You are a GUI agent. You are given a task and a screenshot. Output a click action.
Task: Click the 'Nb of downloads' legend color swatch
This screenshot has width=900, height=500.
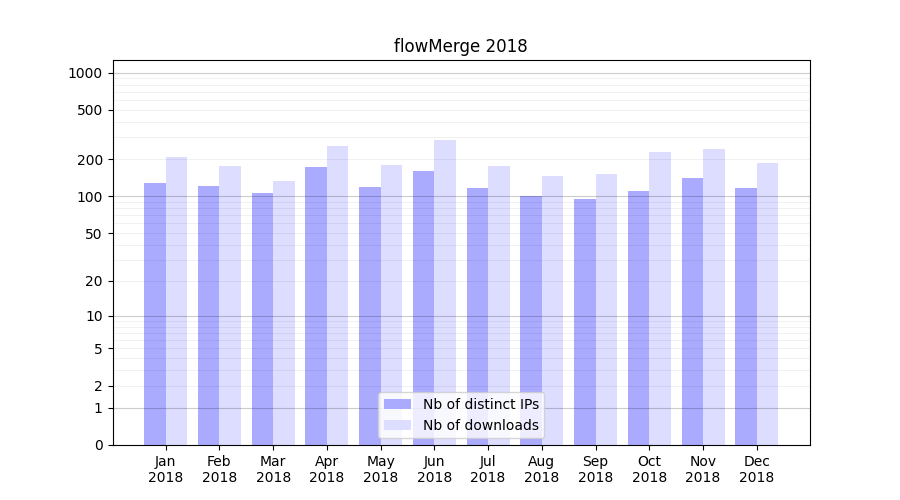click(397, 425)
